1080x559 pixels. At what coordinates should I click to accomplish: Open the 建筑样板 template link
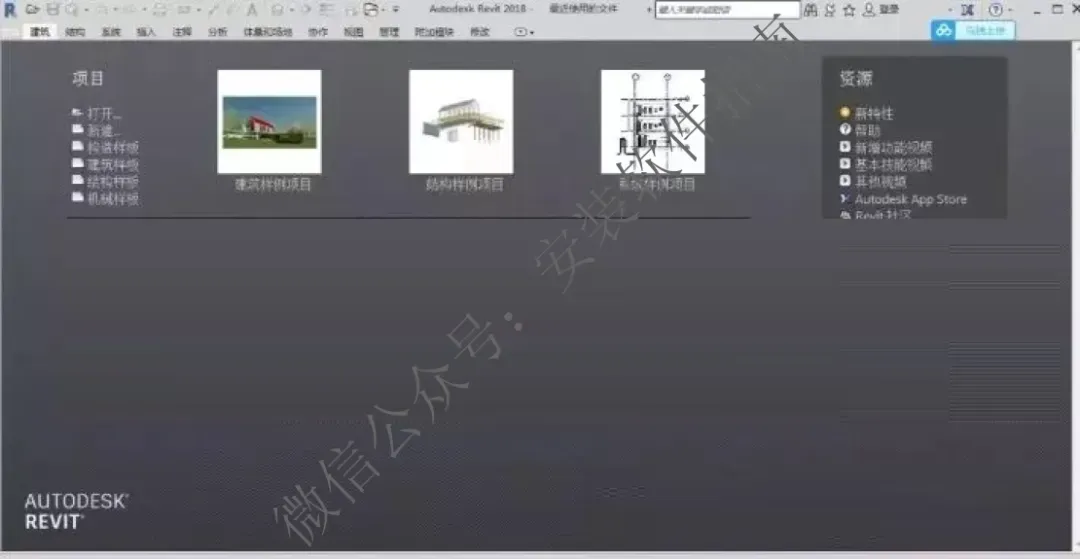113,165
